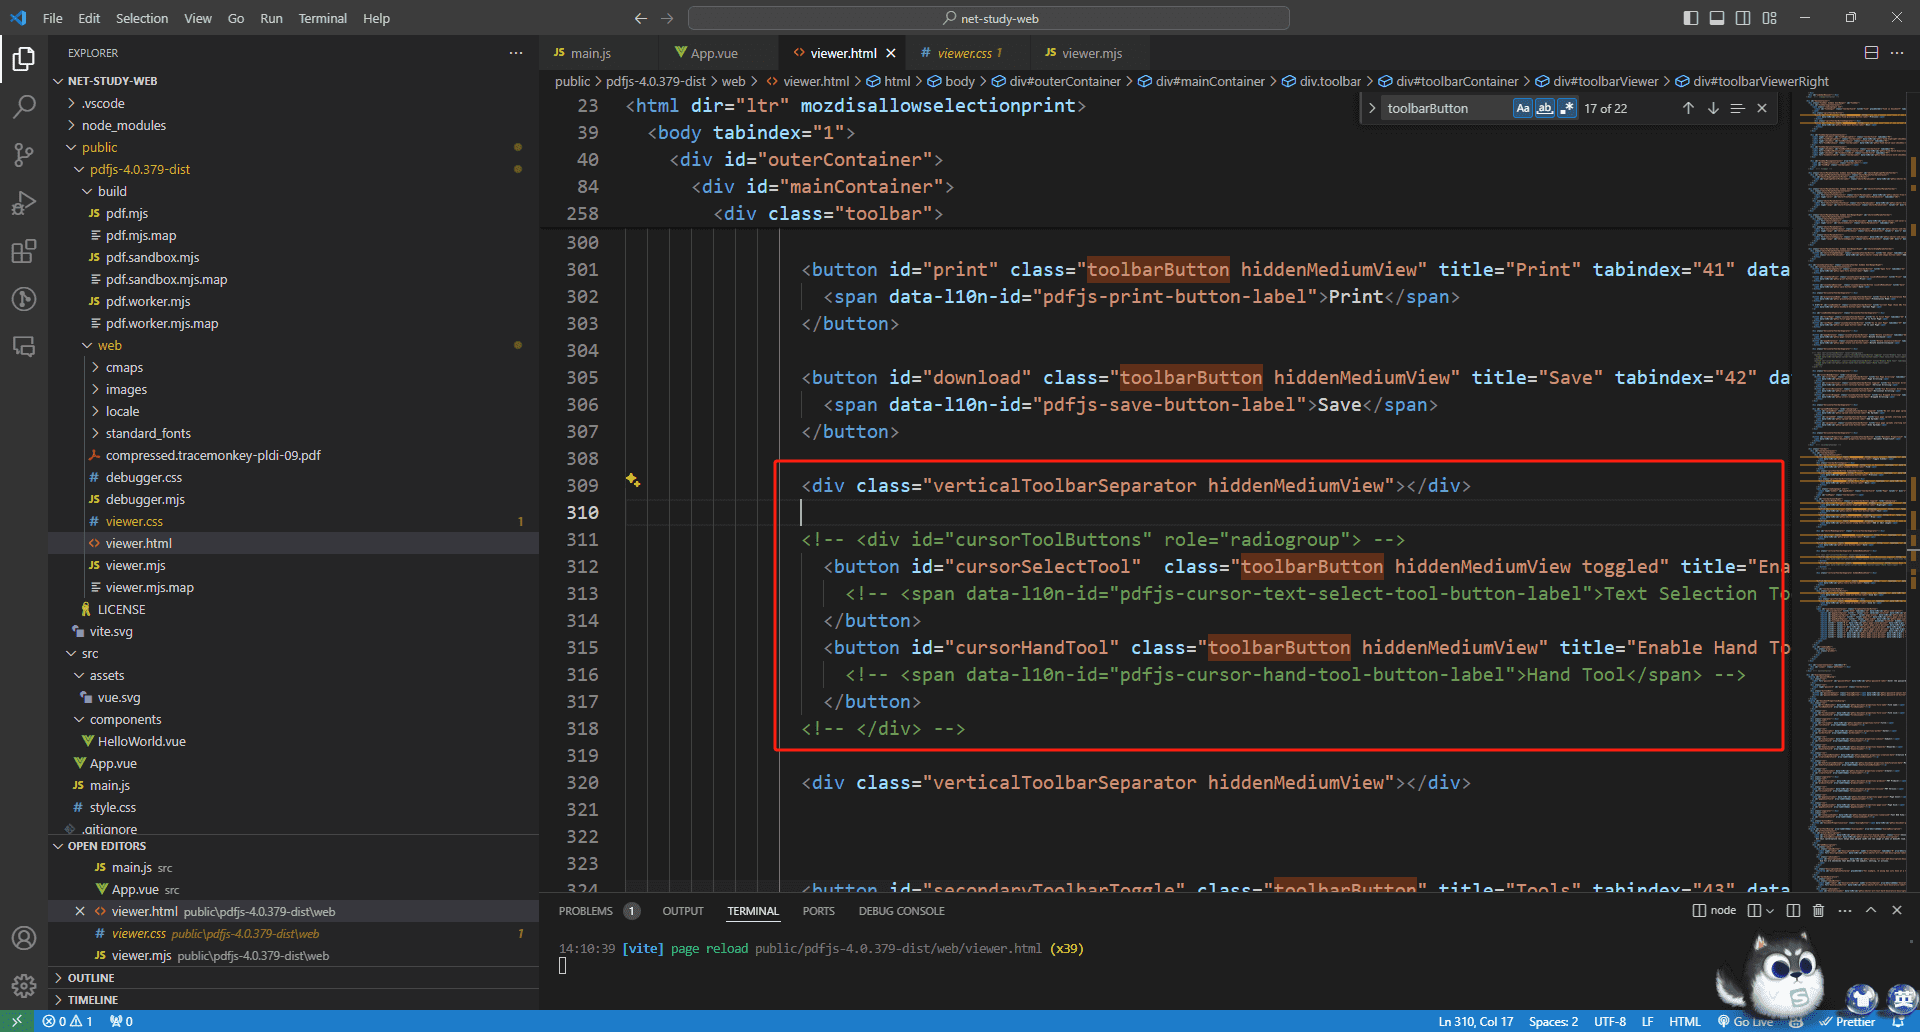The height and width of the screenshot is (1032, 1920).
Task: Open terminal panel more actions
Action: [1845, 910]
